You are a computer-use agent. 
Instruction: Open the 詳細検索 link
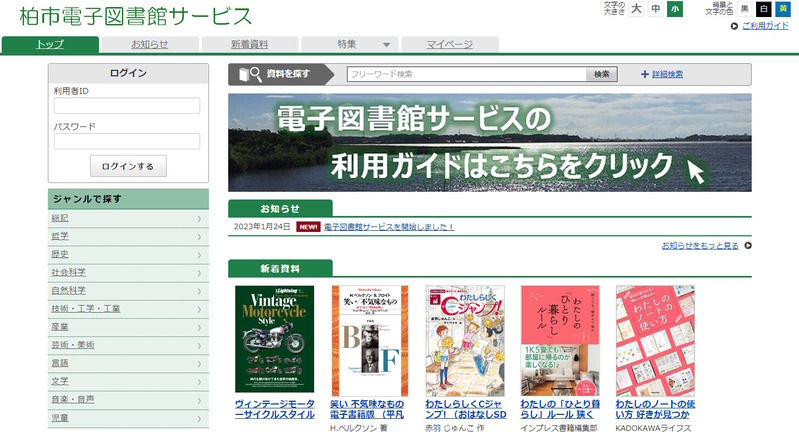pyautogui.click(x=668, y=74)
